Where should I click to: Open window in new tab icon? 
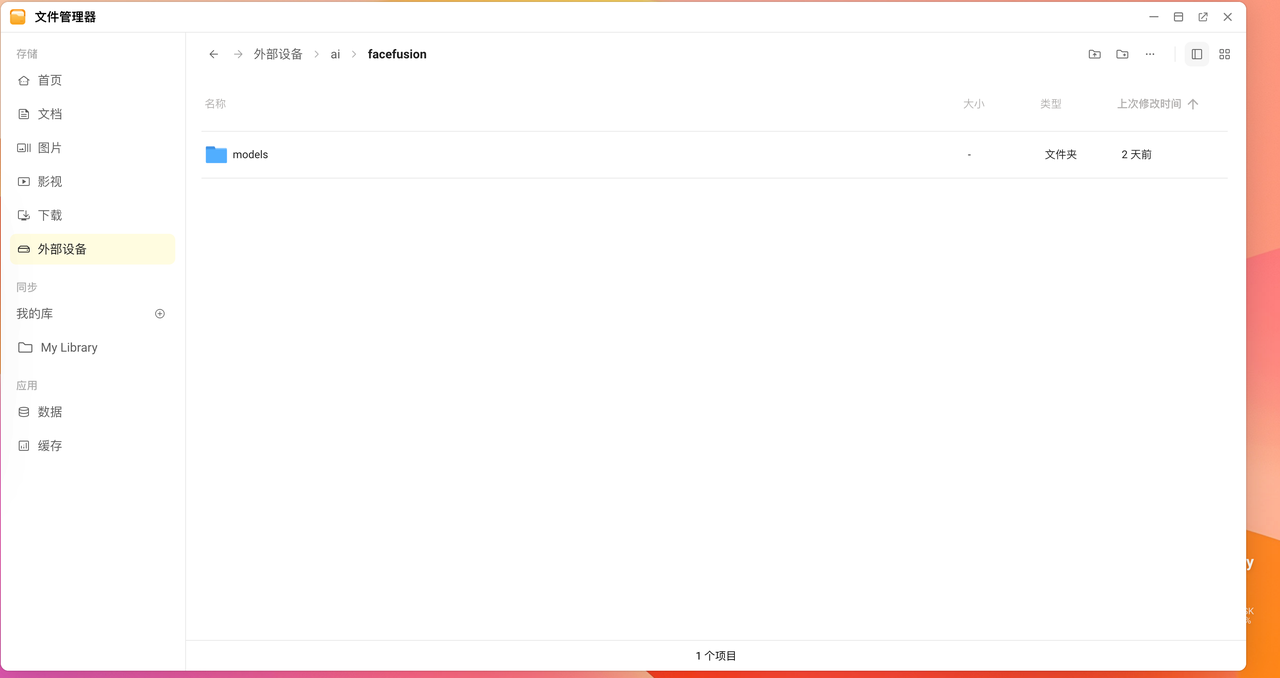click(1203, 17)
